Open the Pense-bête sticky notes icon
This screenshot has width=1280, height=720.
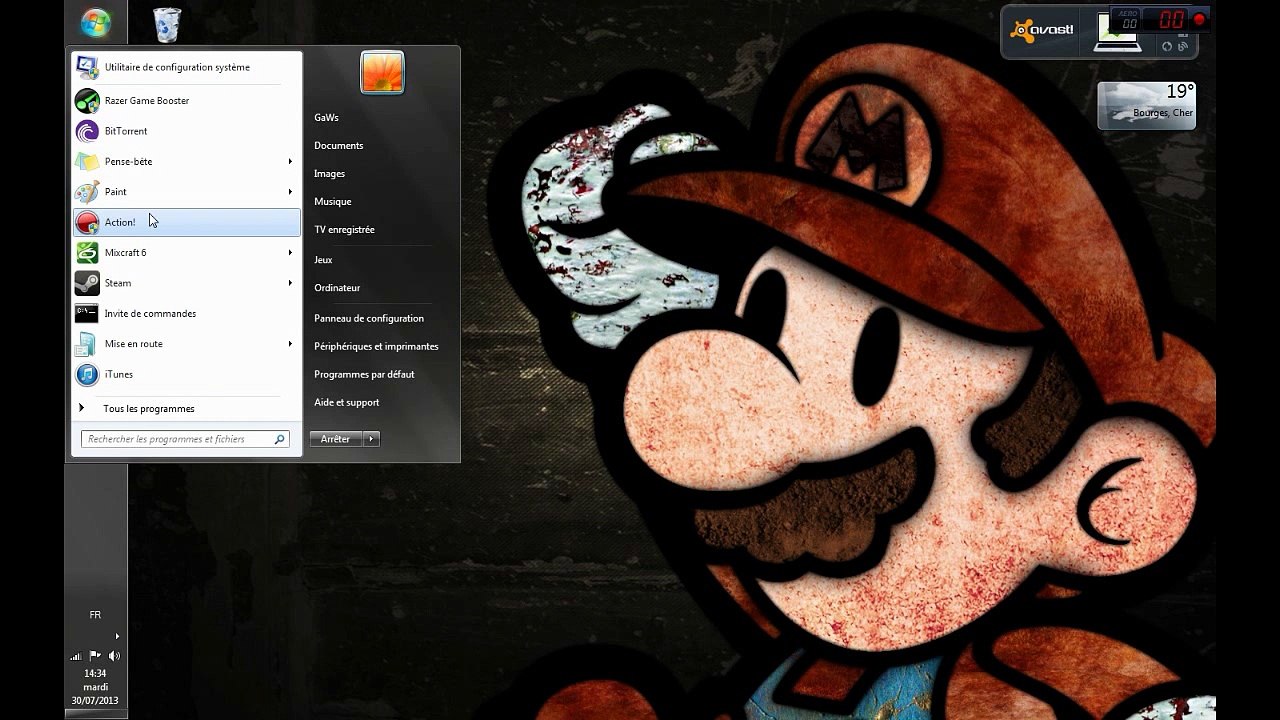point(88,161)
